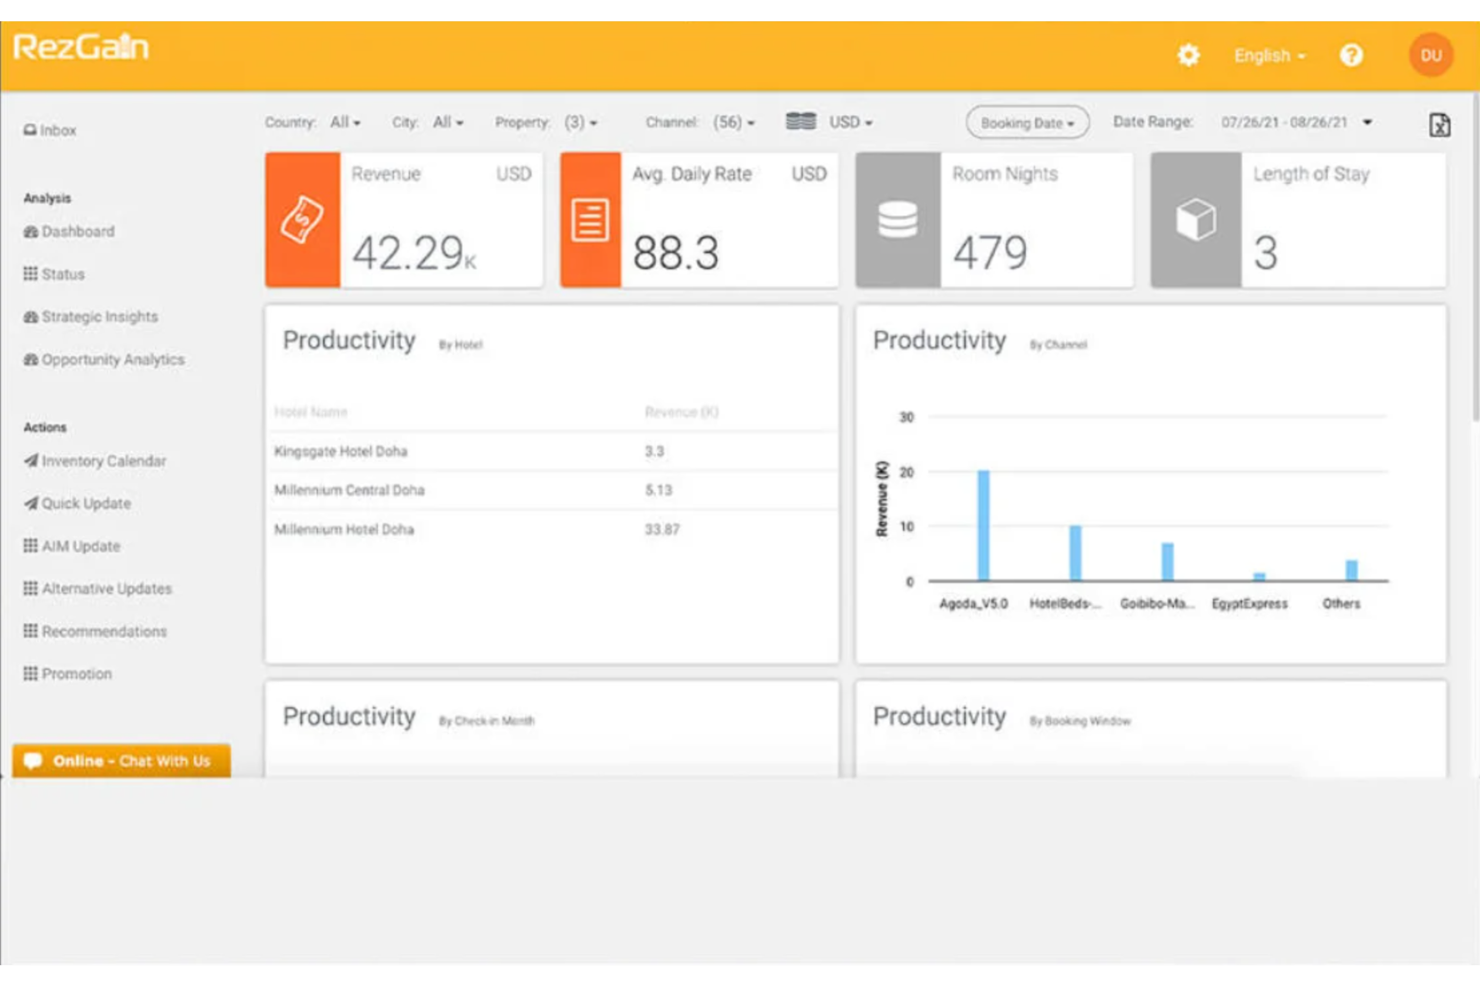Screen dimensions: 1480x987
Task: Open the Quick Update tool
Action: pyautogui.click(x=85, y=503)
